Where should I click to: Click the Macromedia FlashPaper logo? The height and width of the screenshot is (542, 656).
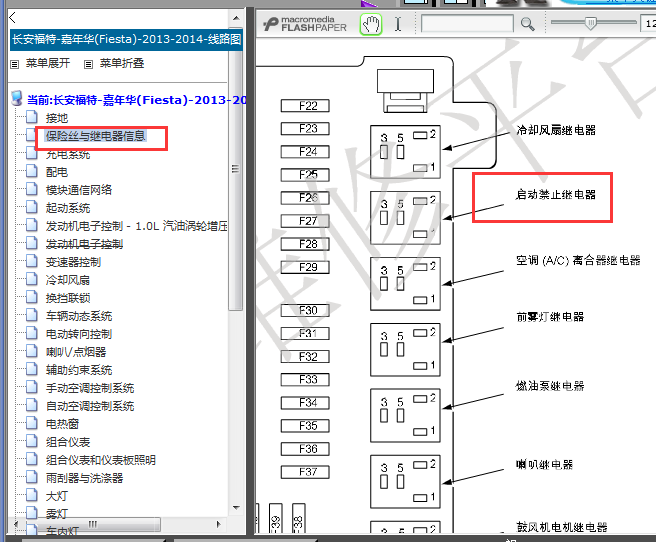click(x=305, y=24)
